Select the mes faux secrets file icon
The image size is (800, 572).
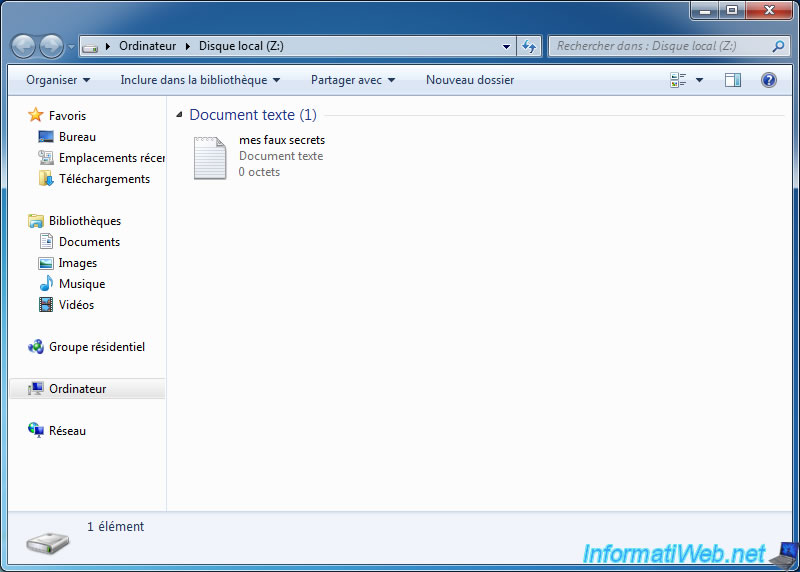[210, 158]
